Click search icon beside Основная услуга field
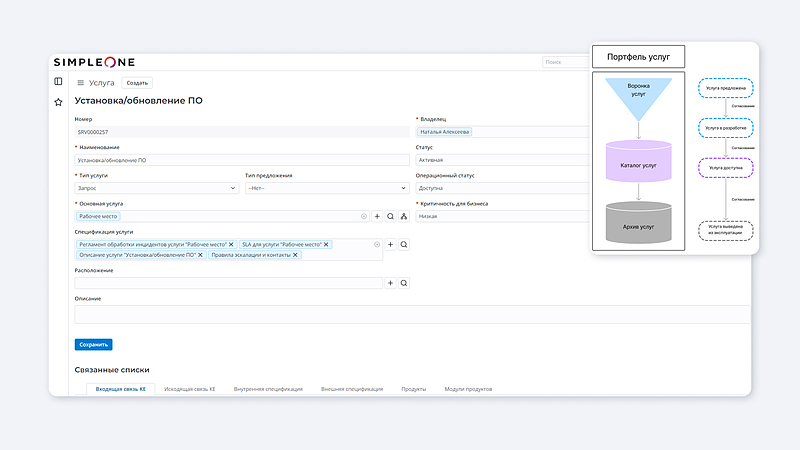Viewport: 800px width, 450px height. [390, 216]
